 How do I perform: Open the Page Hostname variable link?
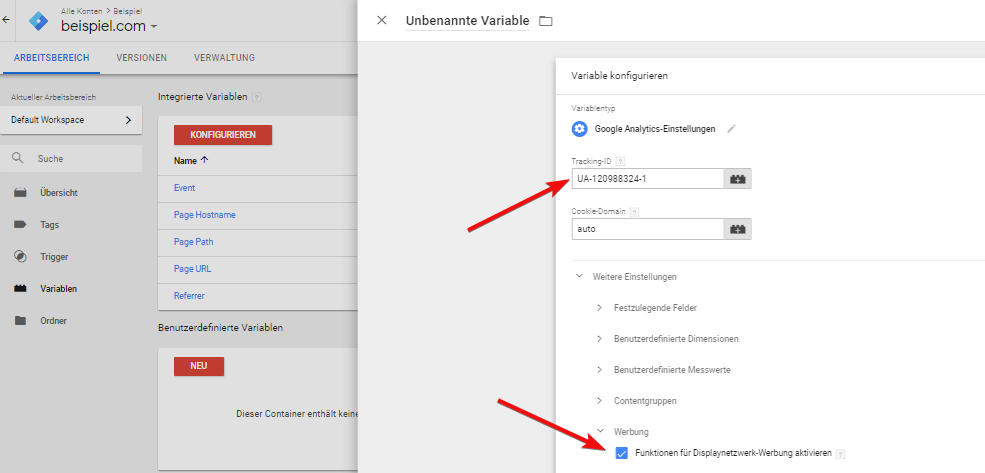[205, 215]
